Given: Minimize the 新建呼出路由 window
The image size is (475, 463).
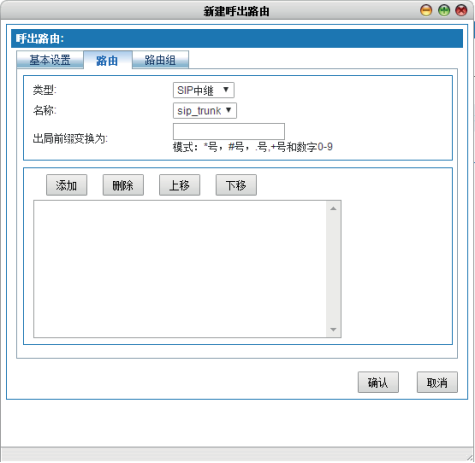Looking at the screenshot, I should 426,10.
